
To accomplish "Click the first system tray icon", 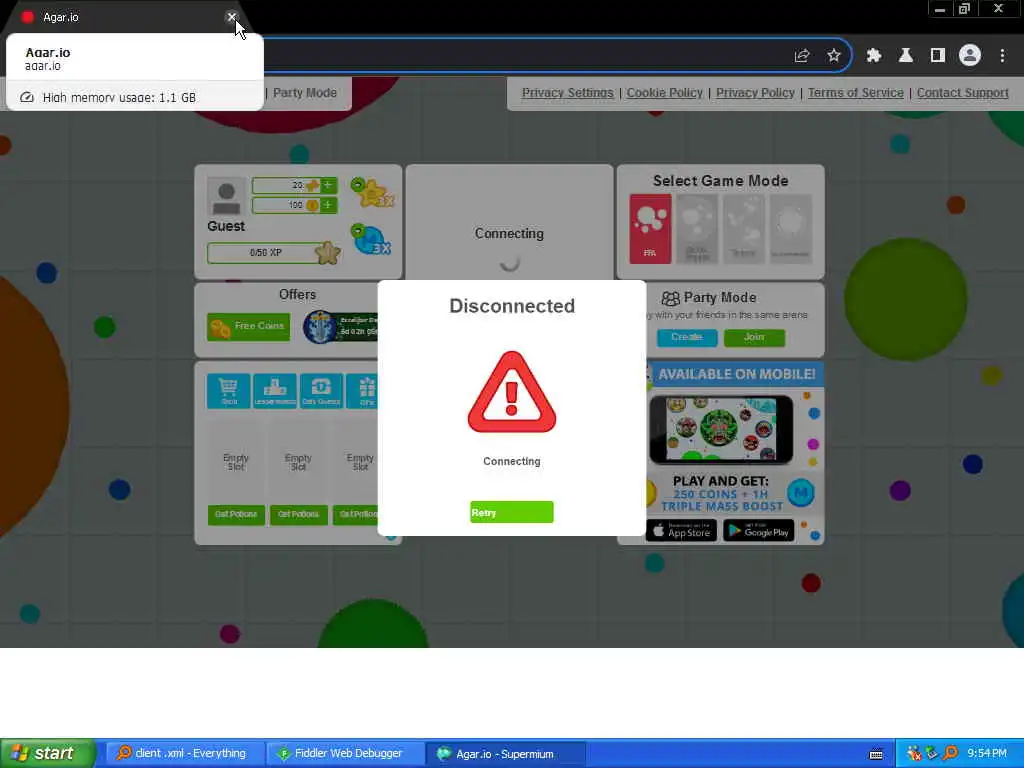I will (914, 754).
